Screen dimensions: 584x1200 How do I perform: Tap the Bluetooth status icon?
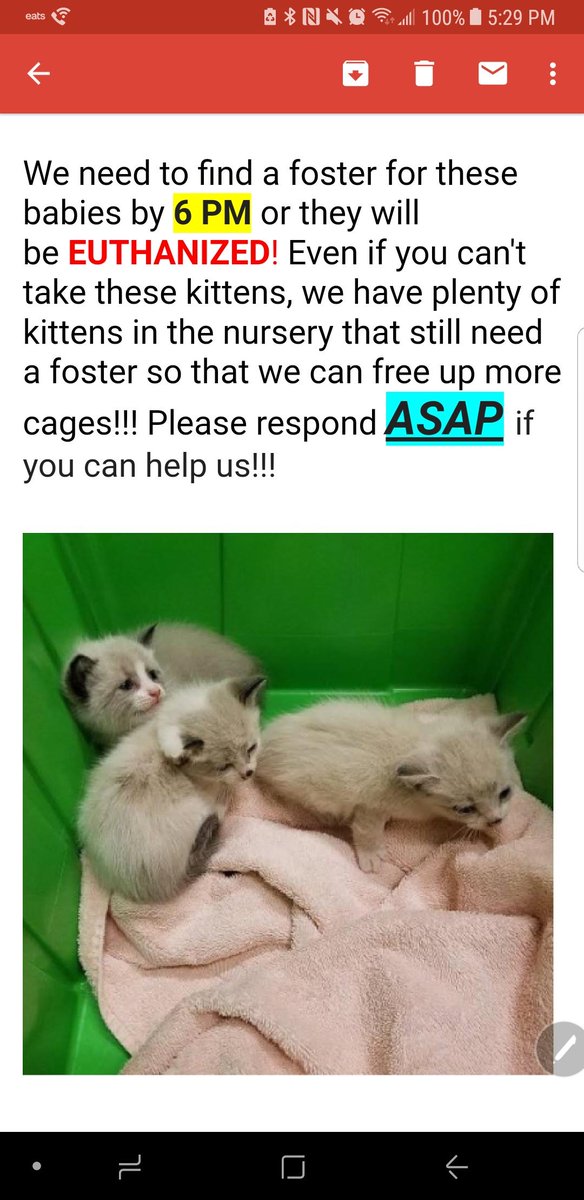290,17
